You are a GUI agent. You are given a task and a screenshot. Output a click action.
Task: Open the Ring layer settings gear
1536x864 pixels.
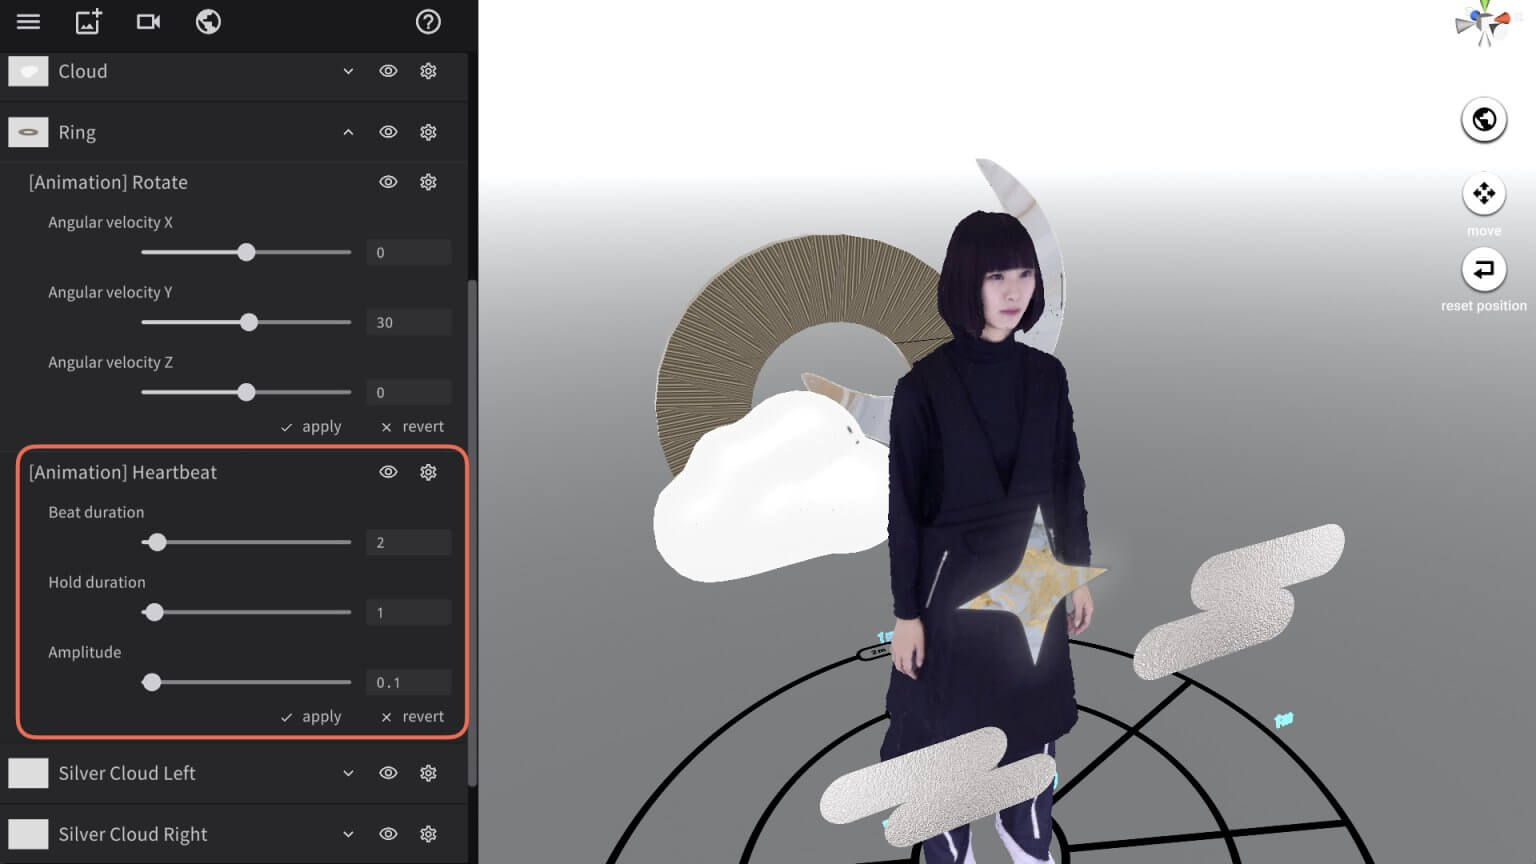pos(428,131)
